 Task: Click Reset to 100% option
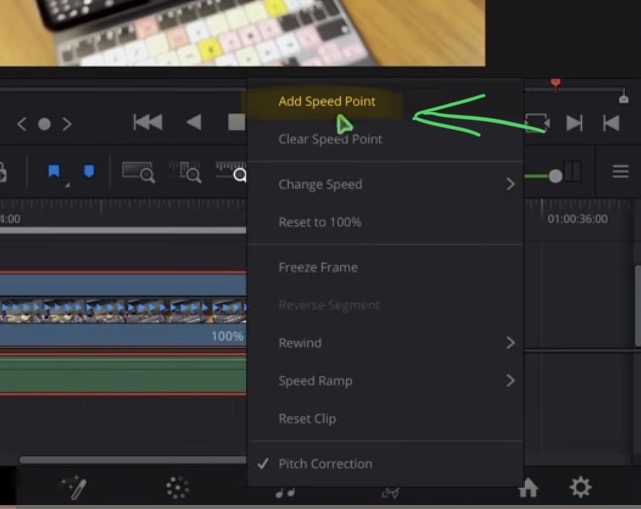(x=320, y=222)
